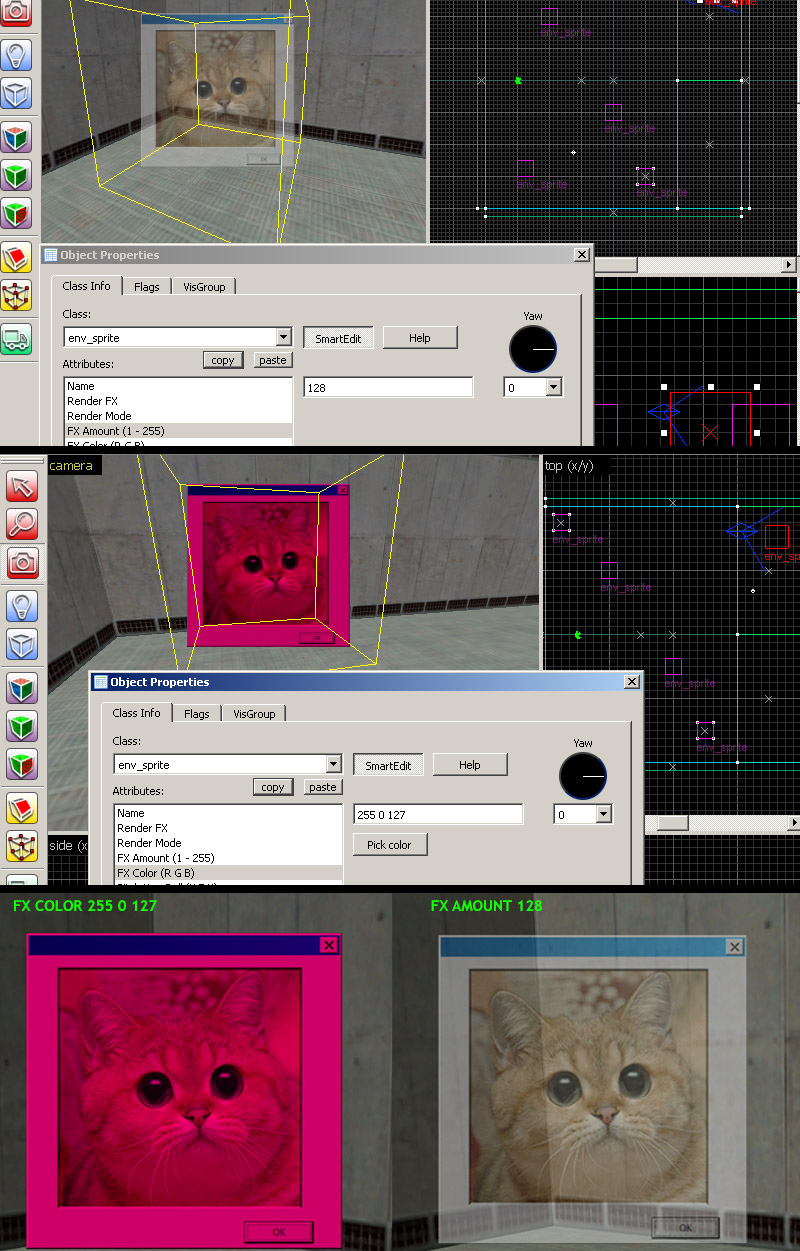This screenshot has width=800, height=1251.
Task: Select the lightbulb Entity tool beside the translucent cat viewport
Action: click(x=17, y=54)
